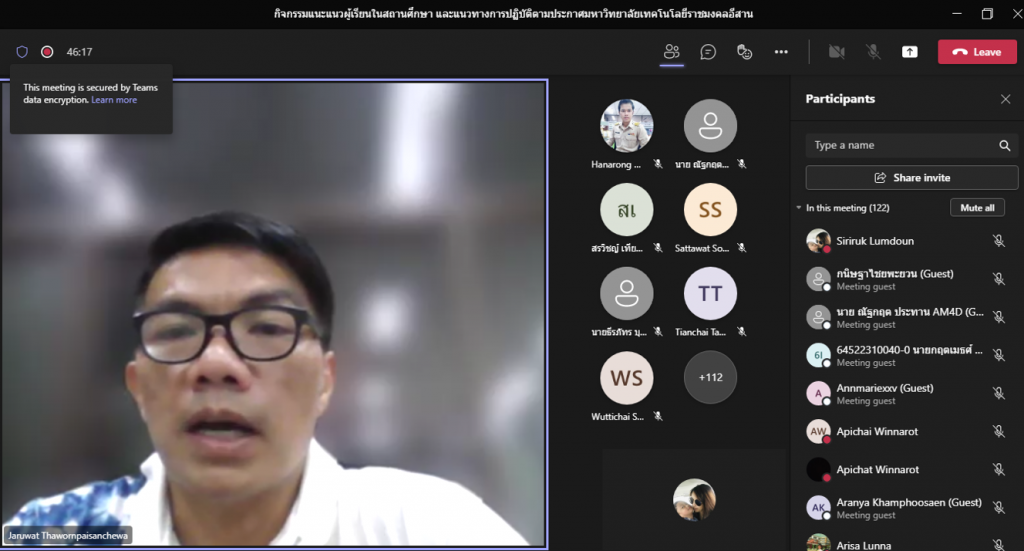Expand the +112 more participants tile
The image size is (1024, 551).
point(710,377)
